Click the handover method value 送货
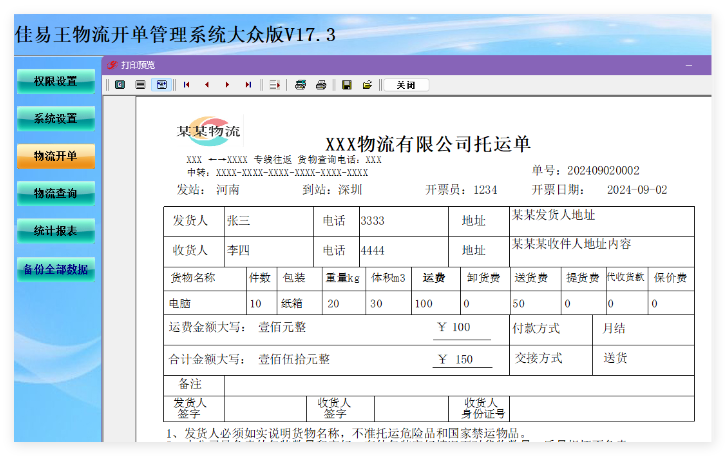This screenshot has width=728, height=456. coord(616,358)
